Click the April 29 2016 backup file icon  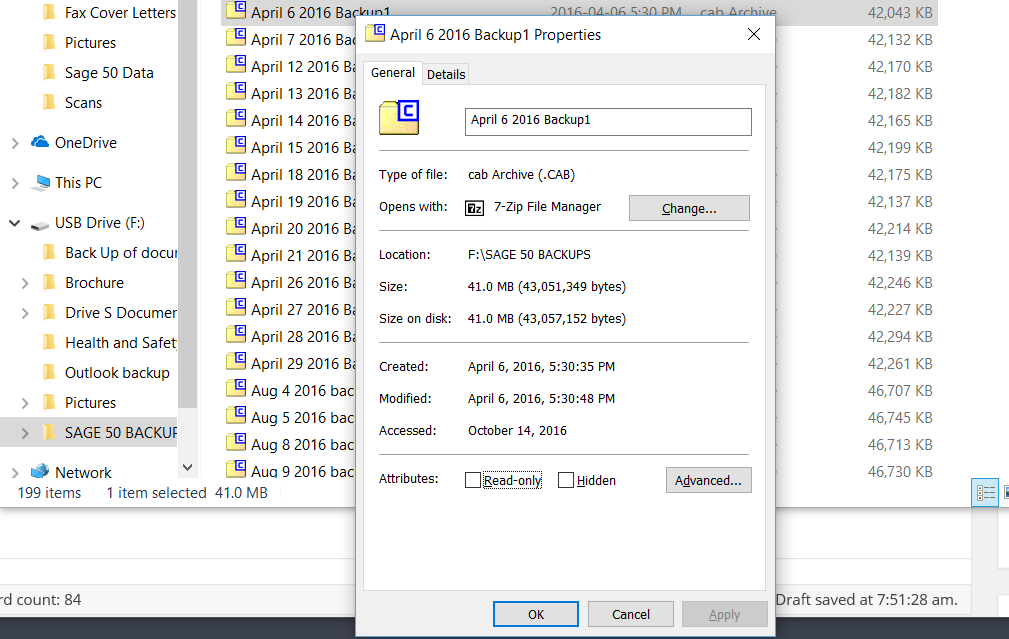point(236,362)
